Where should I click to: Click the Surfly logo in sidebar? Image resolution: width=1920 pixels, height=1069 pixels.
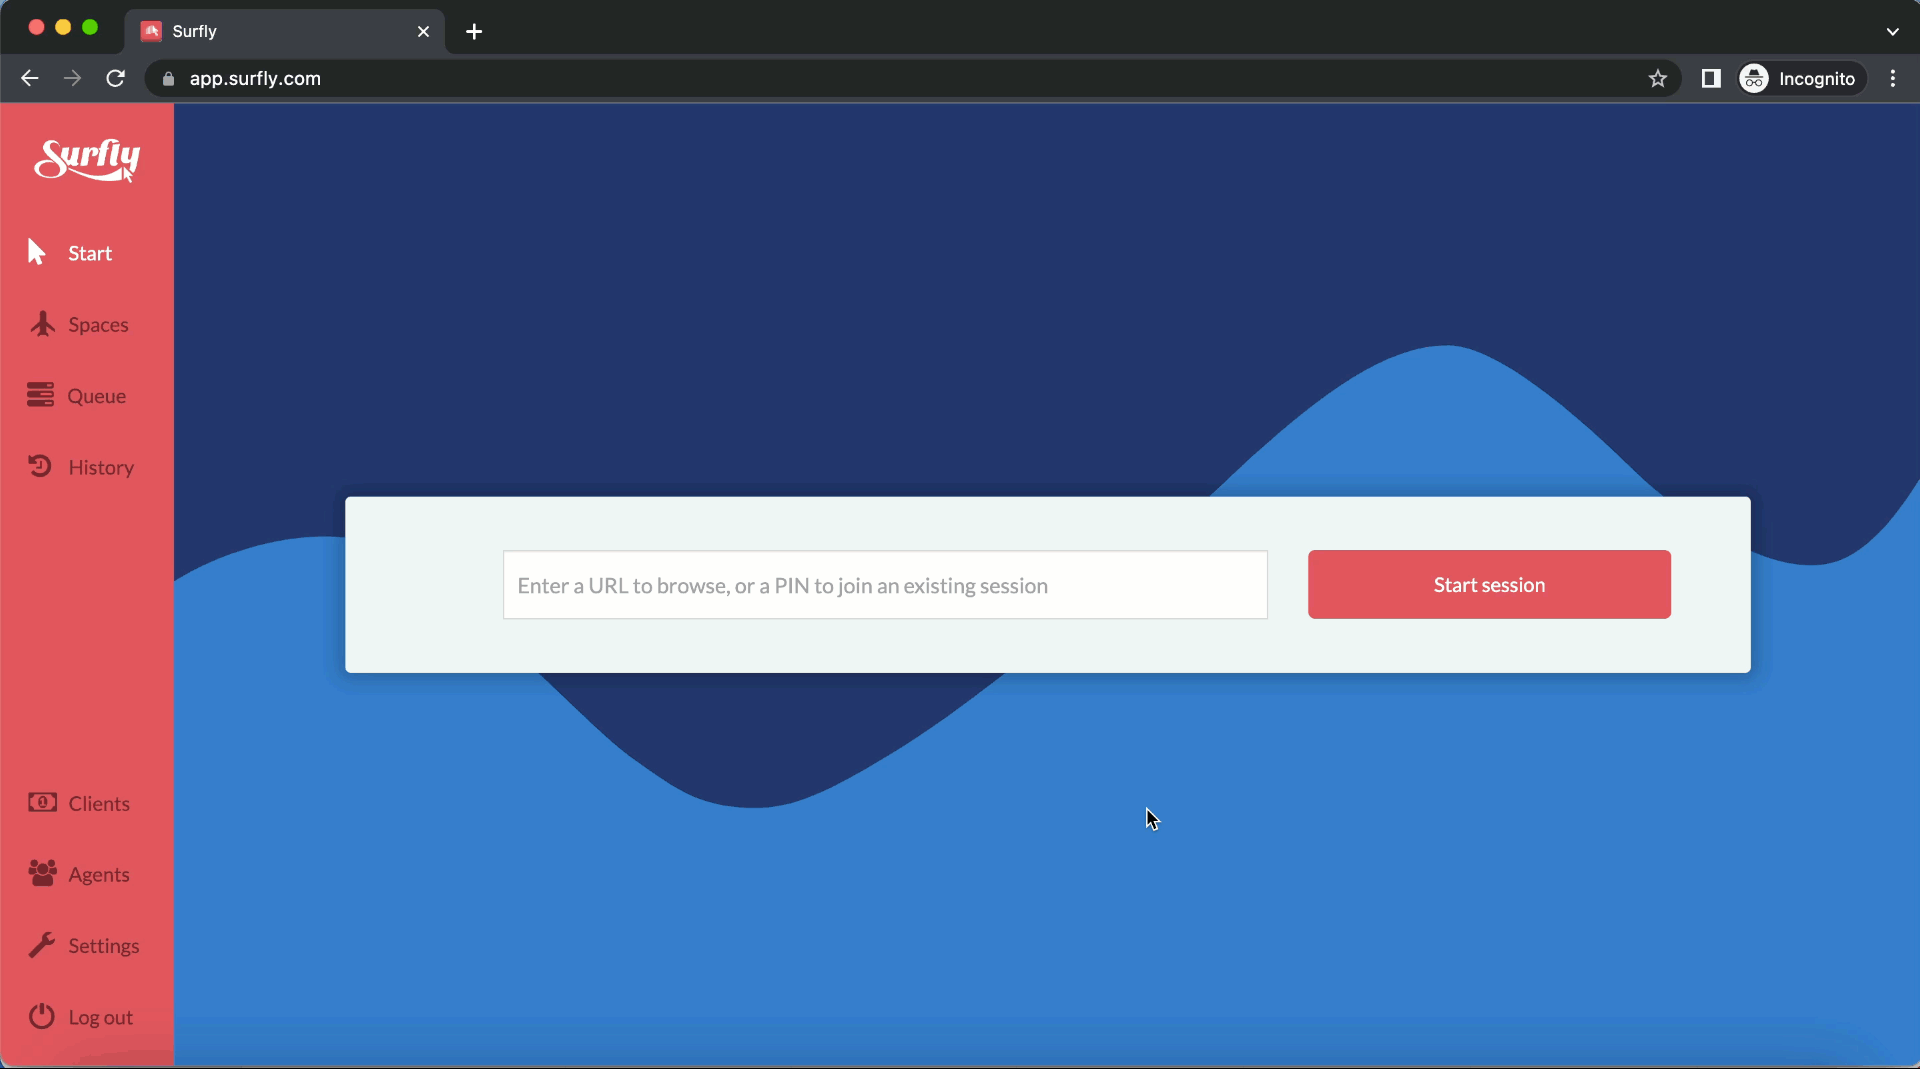(87, 160)
